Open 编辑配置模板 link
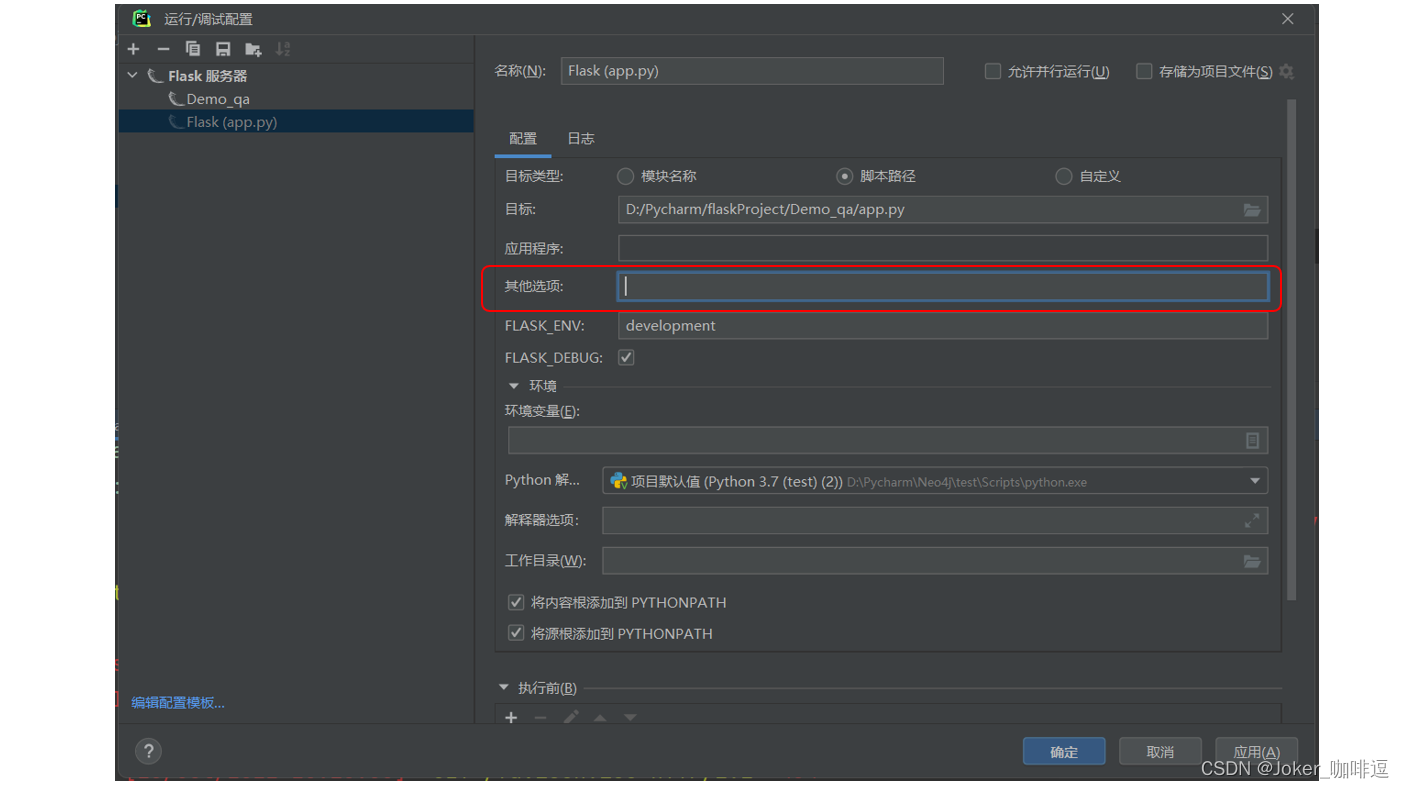The width and height of the screenshot is (1404, 788). tap(178, 703)
